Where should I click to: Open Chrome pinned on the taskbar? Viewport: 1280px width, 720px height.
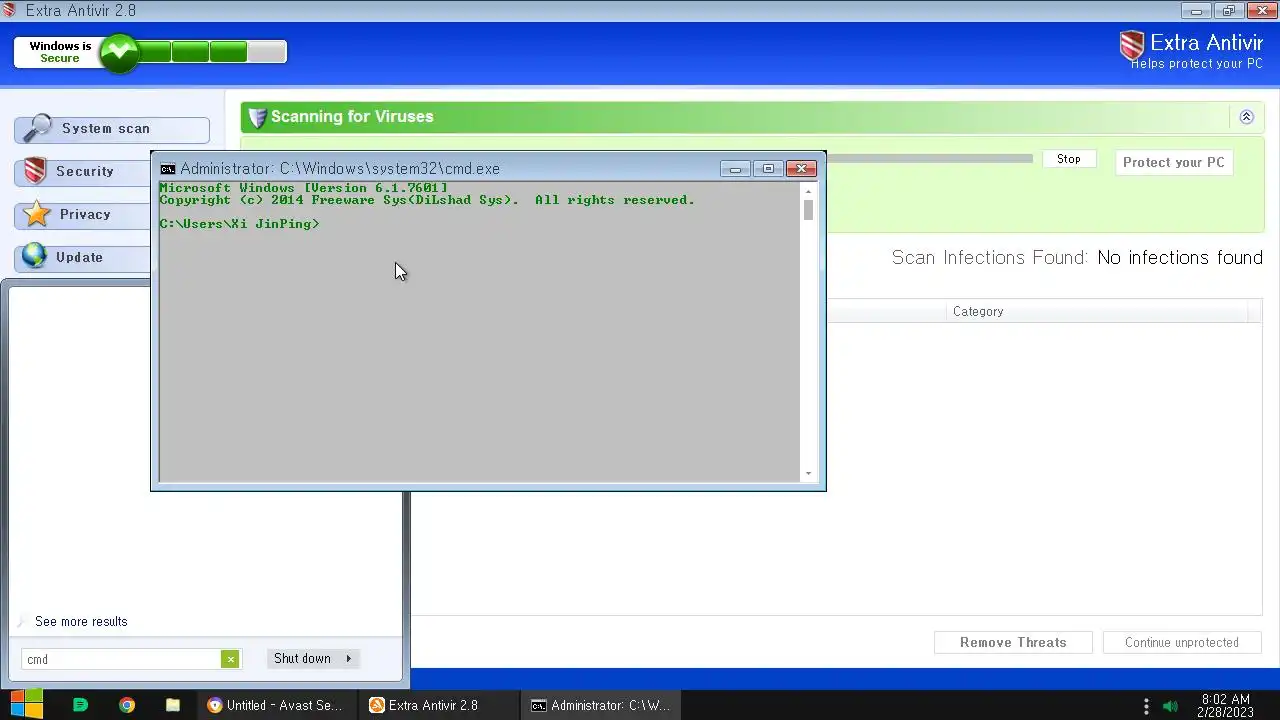click(127, 705)
